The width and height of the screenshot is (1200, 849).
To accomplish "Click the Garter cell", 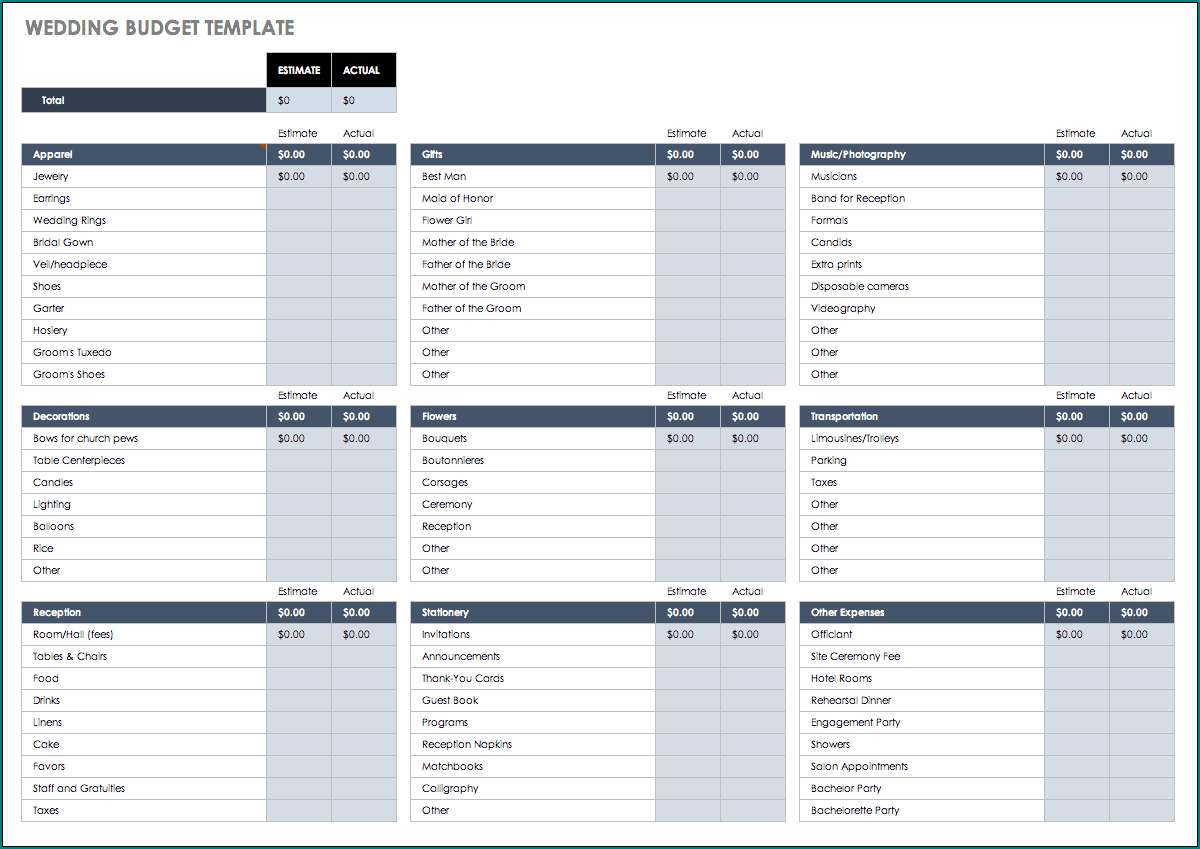I will tap(144, 309).
